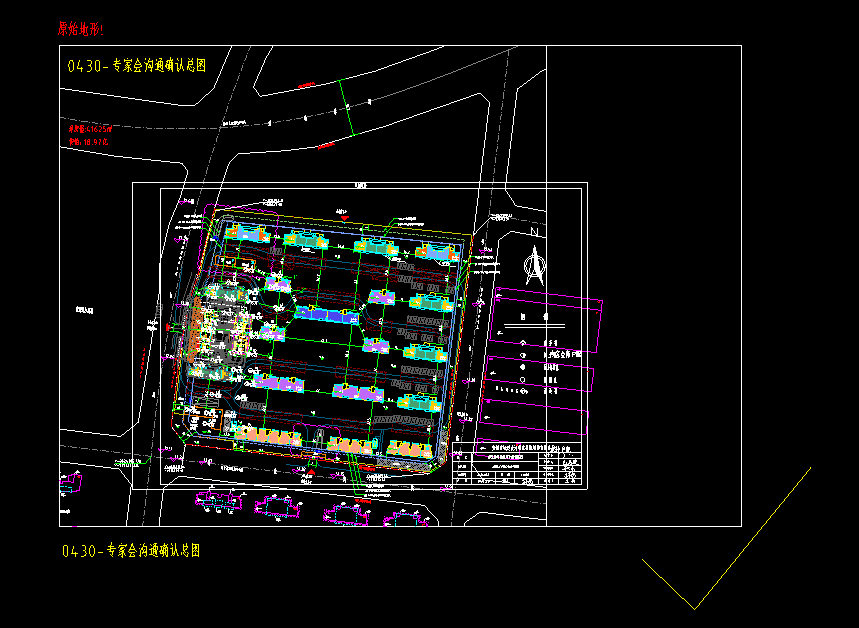Select the red "原始地形!" text label

pyautogui.click(x=80, y=29)
